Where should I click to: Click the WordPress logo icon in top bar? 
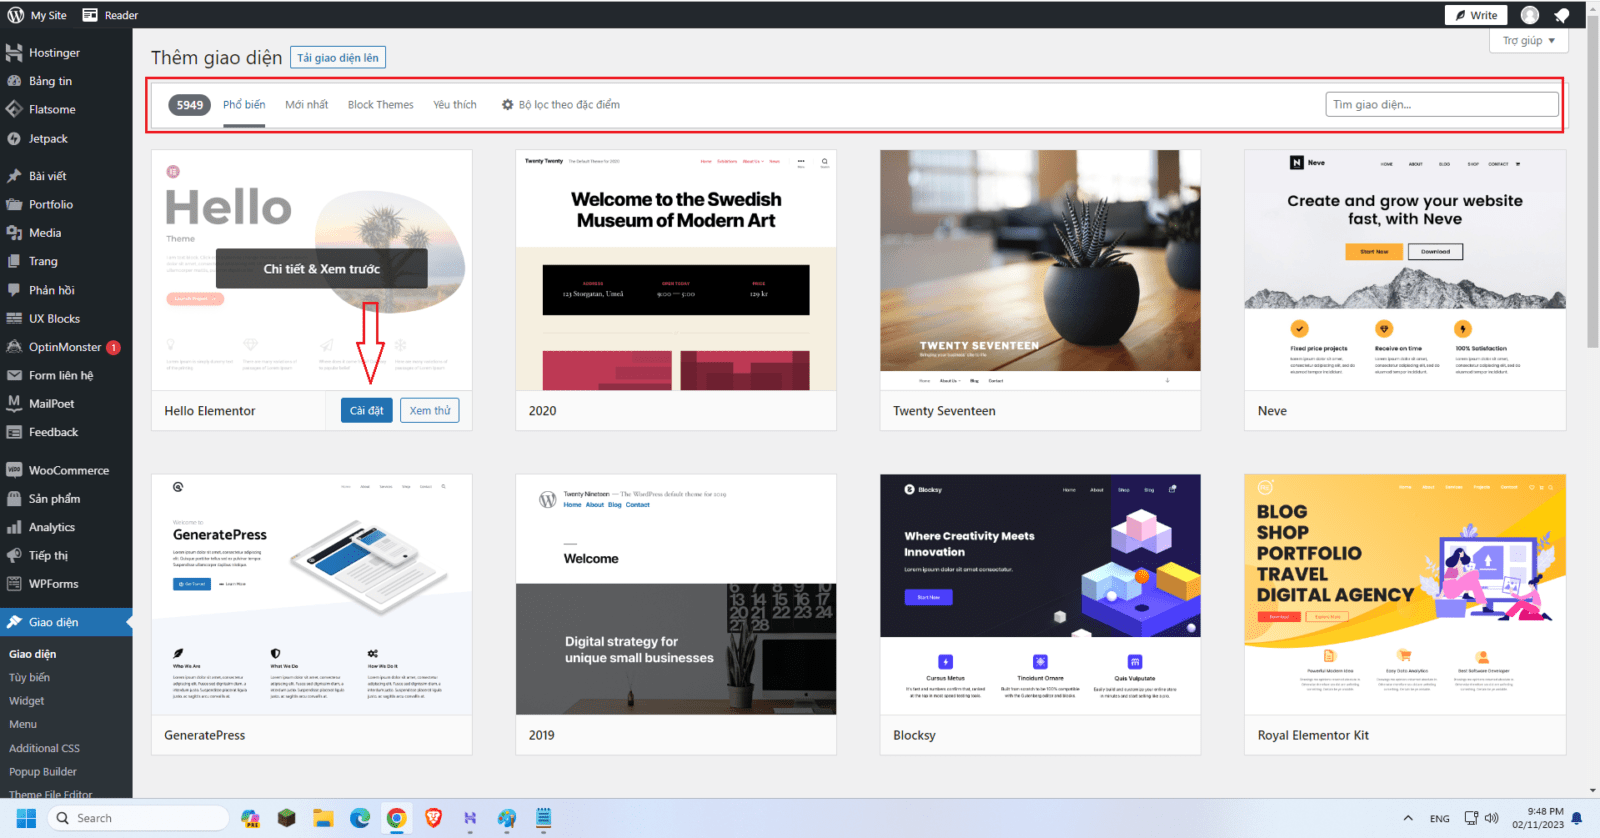coord(16,15)
